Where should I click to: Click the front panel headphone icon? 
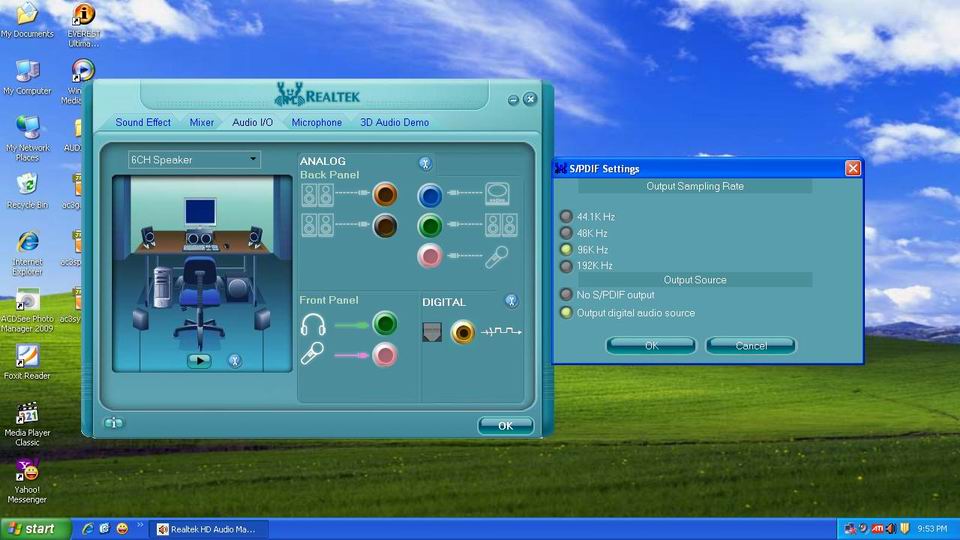click(313, 324)
